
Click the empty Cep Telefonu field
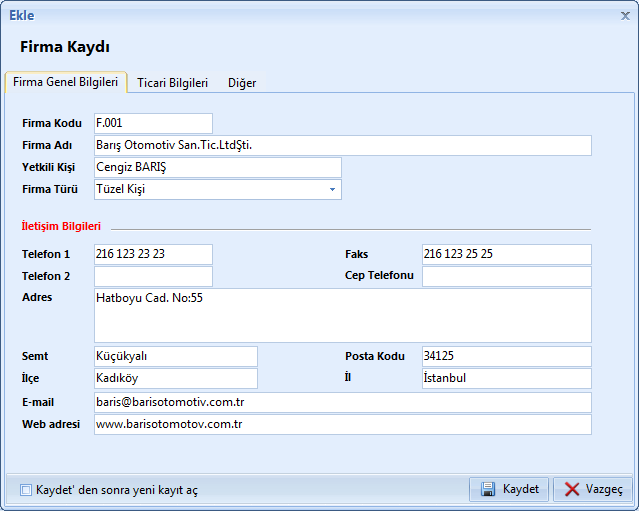point(506,276)
